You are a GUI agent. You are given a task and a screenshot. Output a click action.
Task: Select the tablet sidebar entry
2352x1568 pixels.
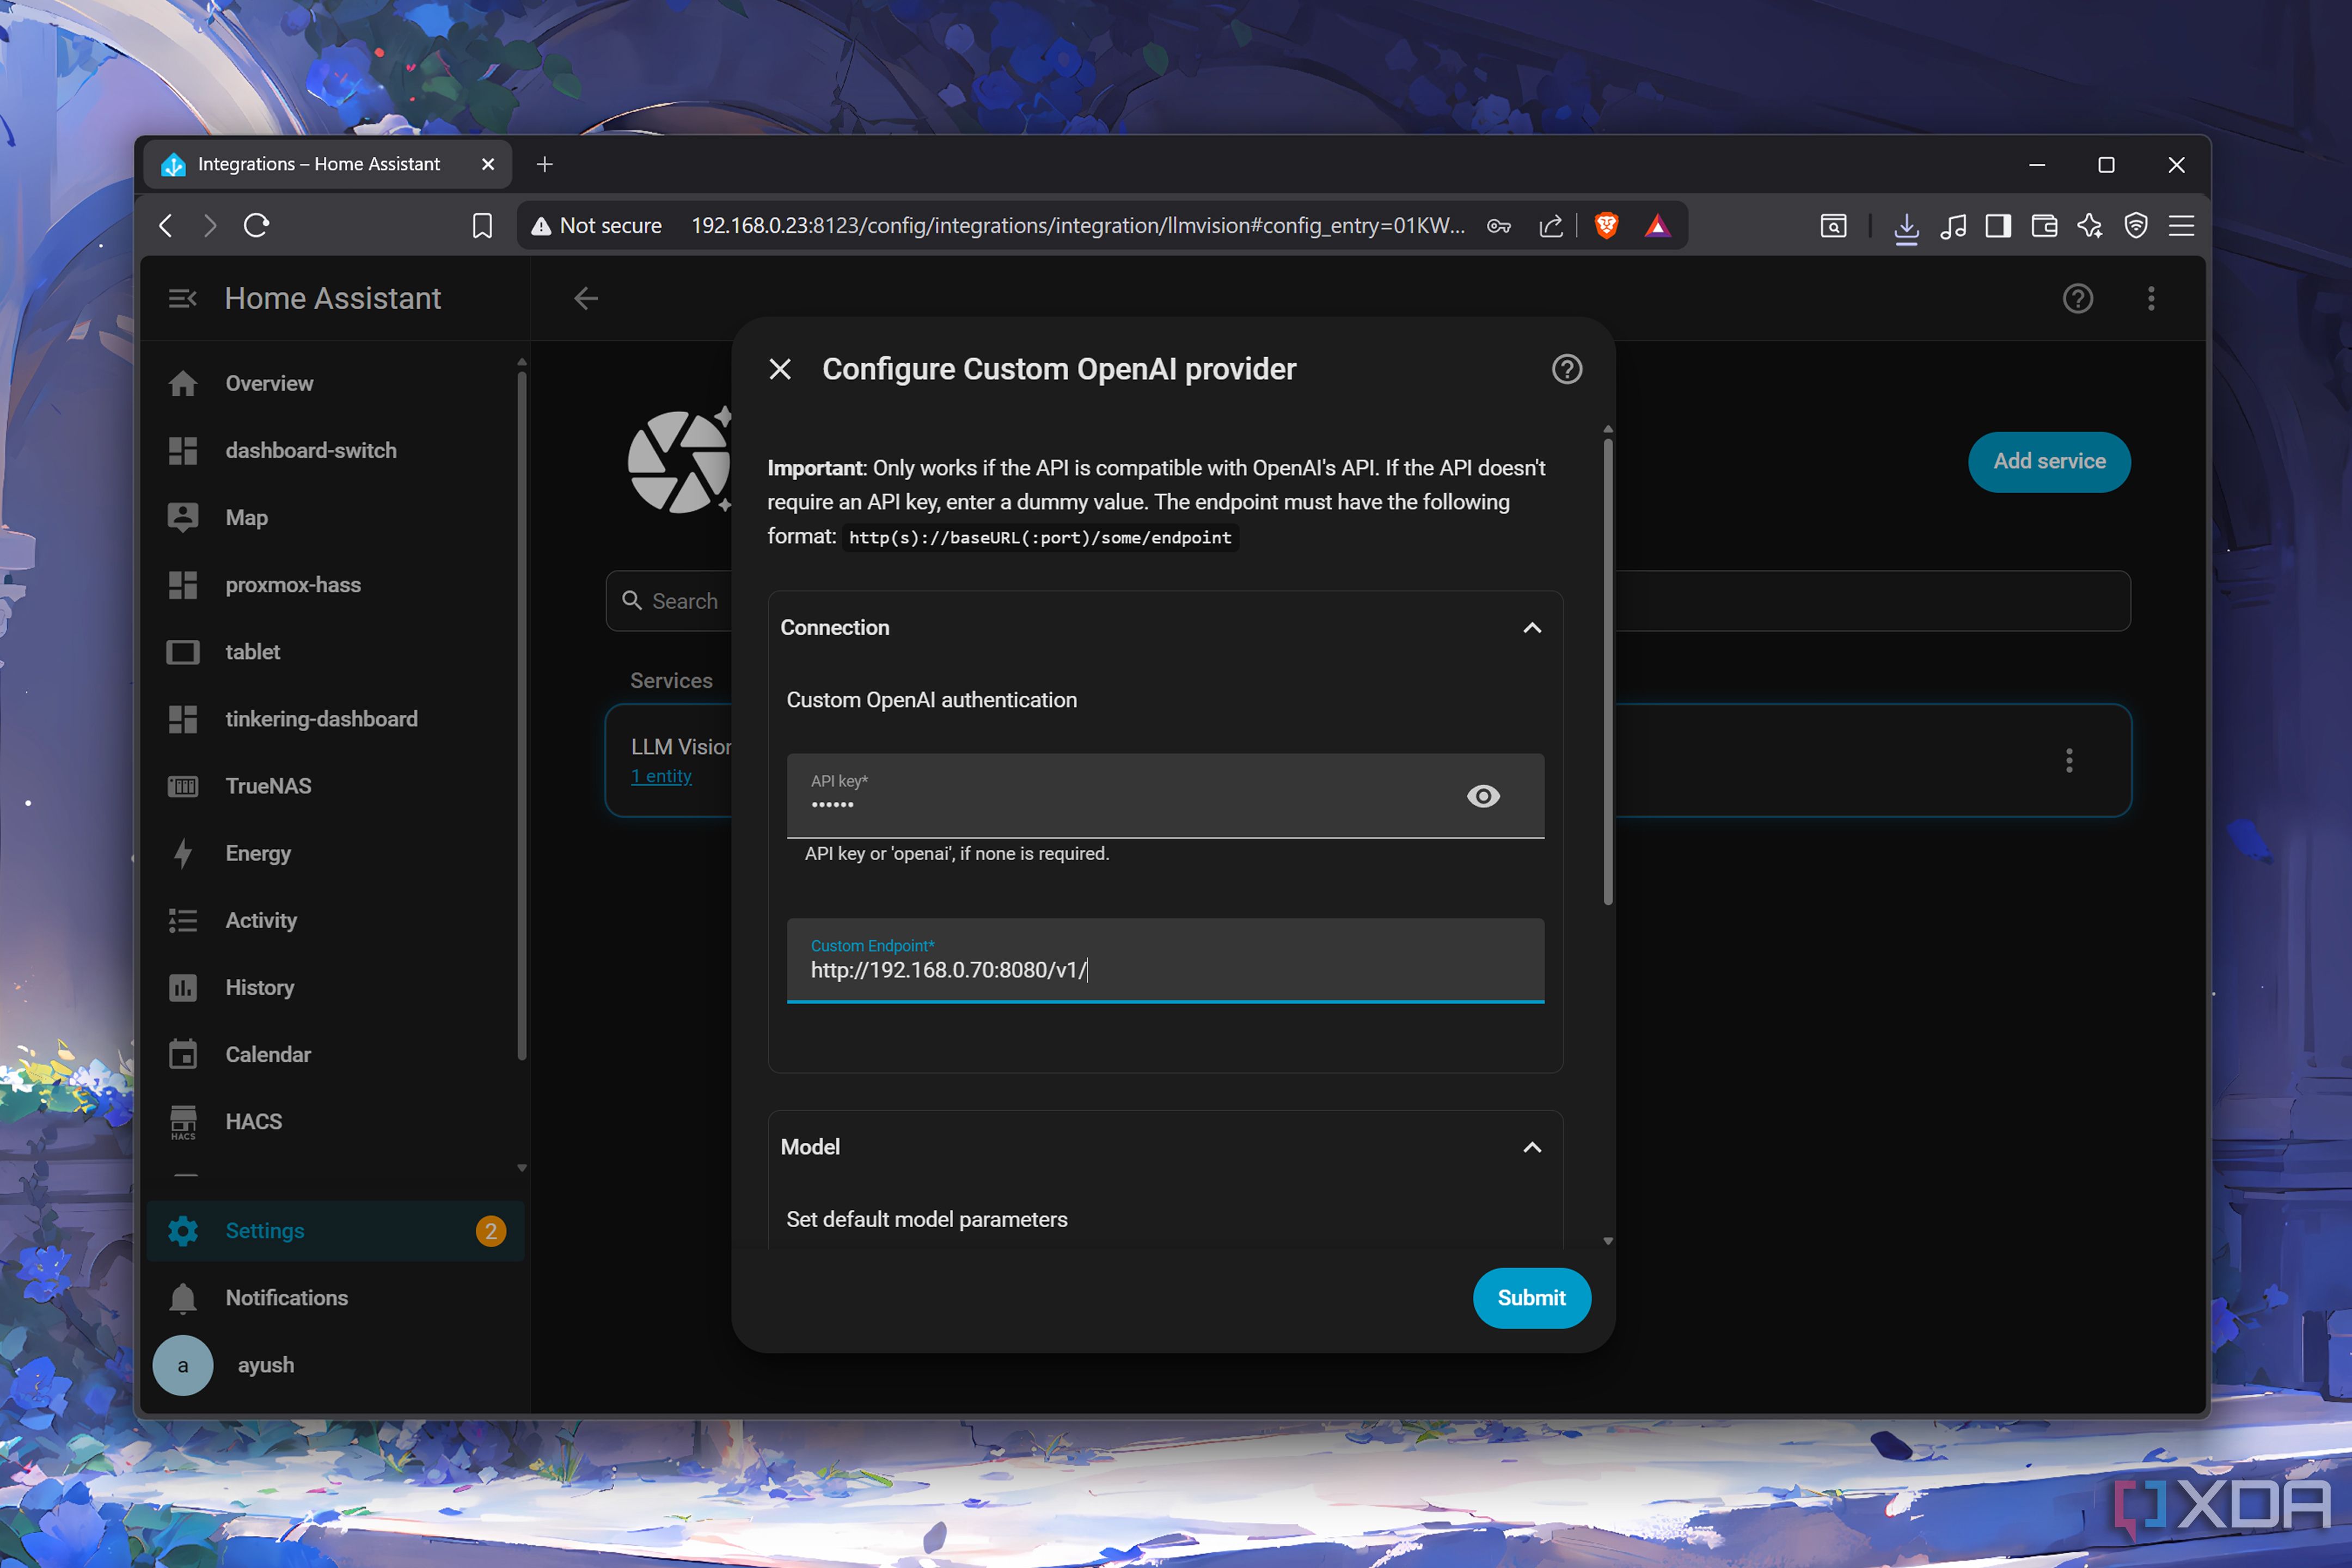[335, 652]
